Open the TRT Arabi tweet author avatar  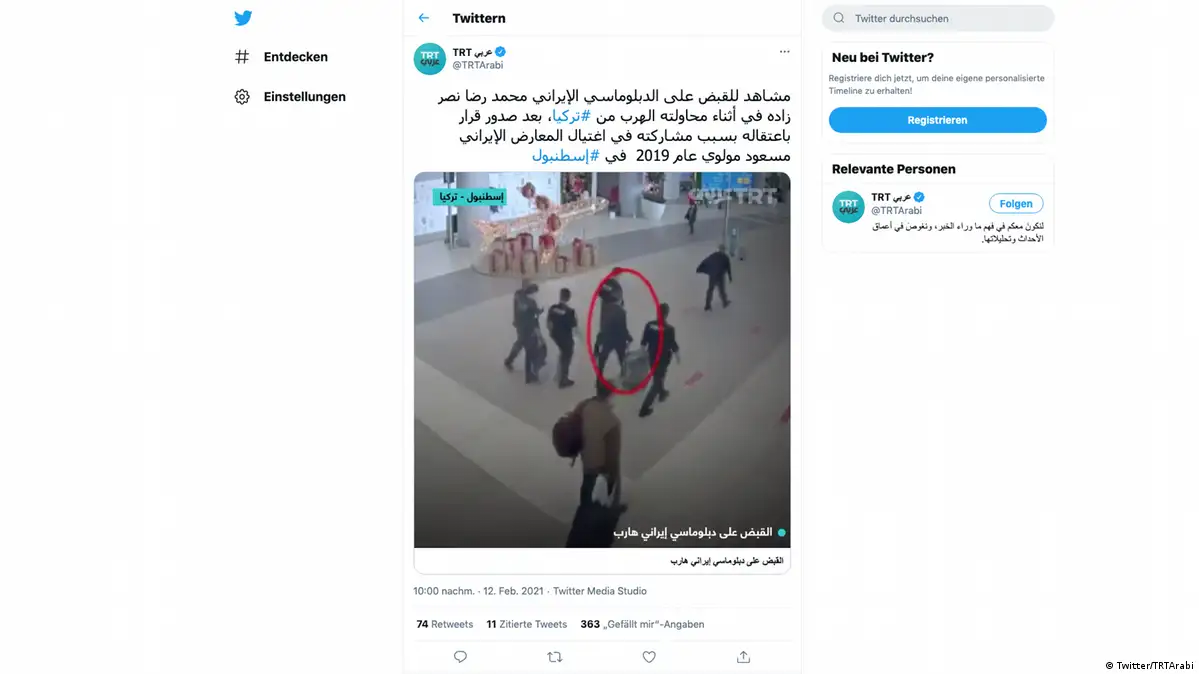pos(430,58)
